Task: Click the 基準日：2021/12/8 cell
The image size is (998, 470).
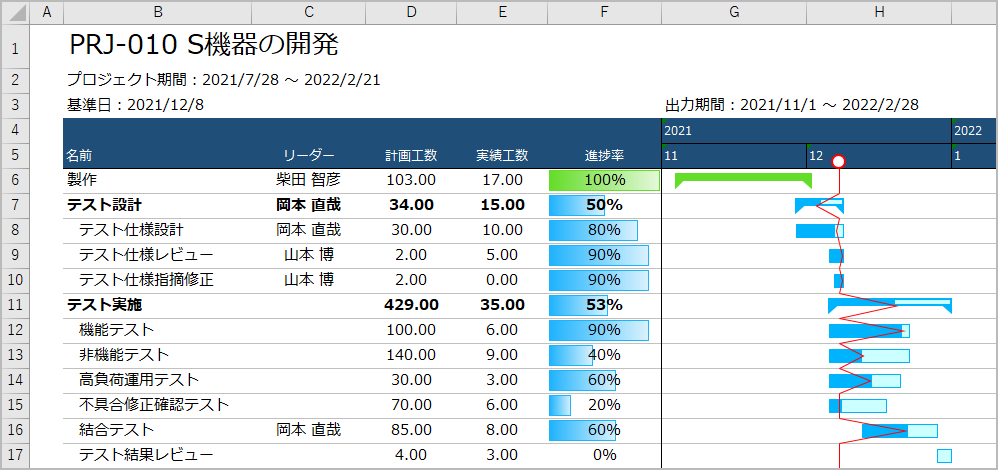Action: 135,105
